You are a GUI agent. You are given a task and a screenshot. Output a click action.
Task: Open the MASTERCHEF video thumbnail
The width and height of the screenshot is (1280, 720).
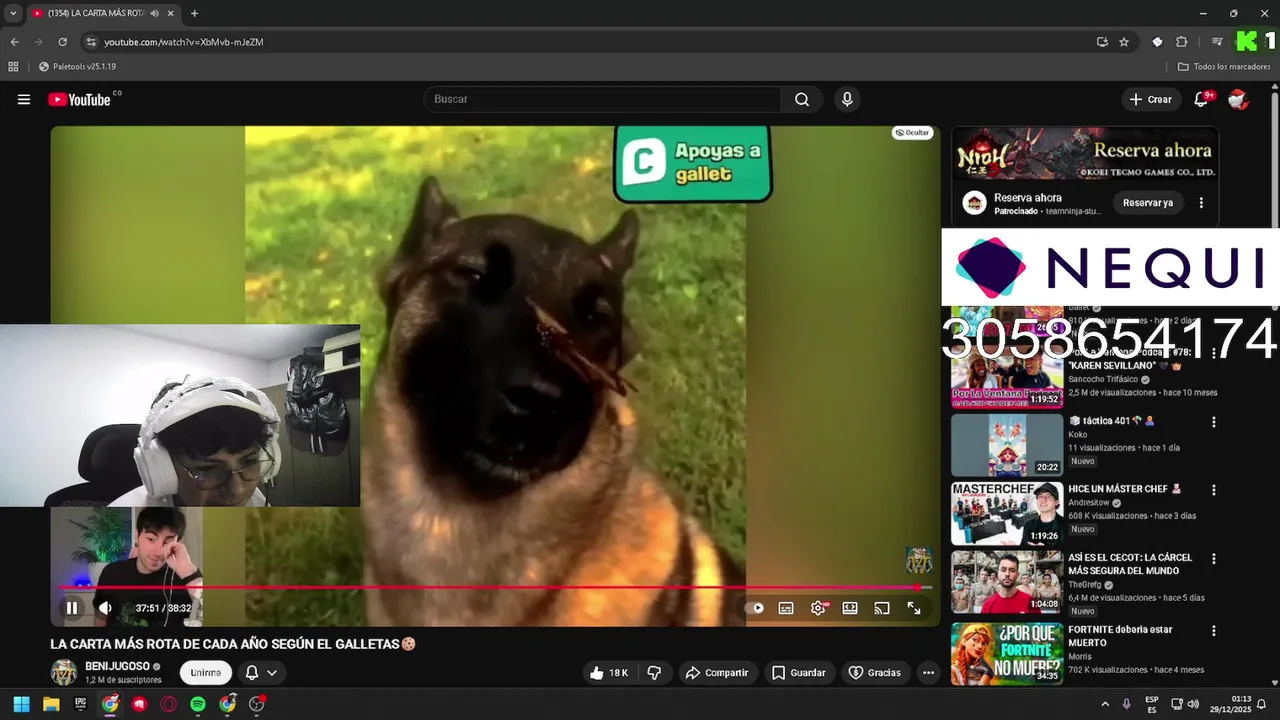tap(1006, 513)
